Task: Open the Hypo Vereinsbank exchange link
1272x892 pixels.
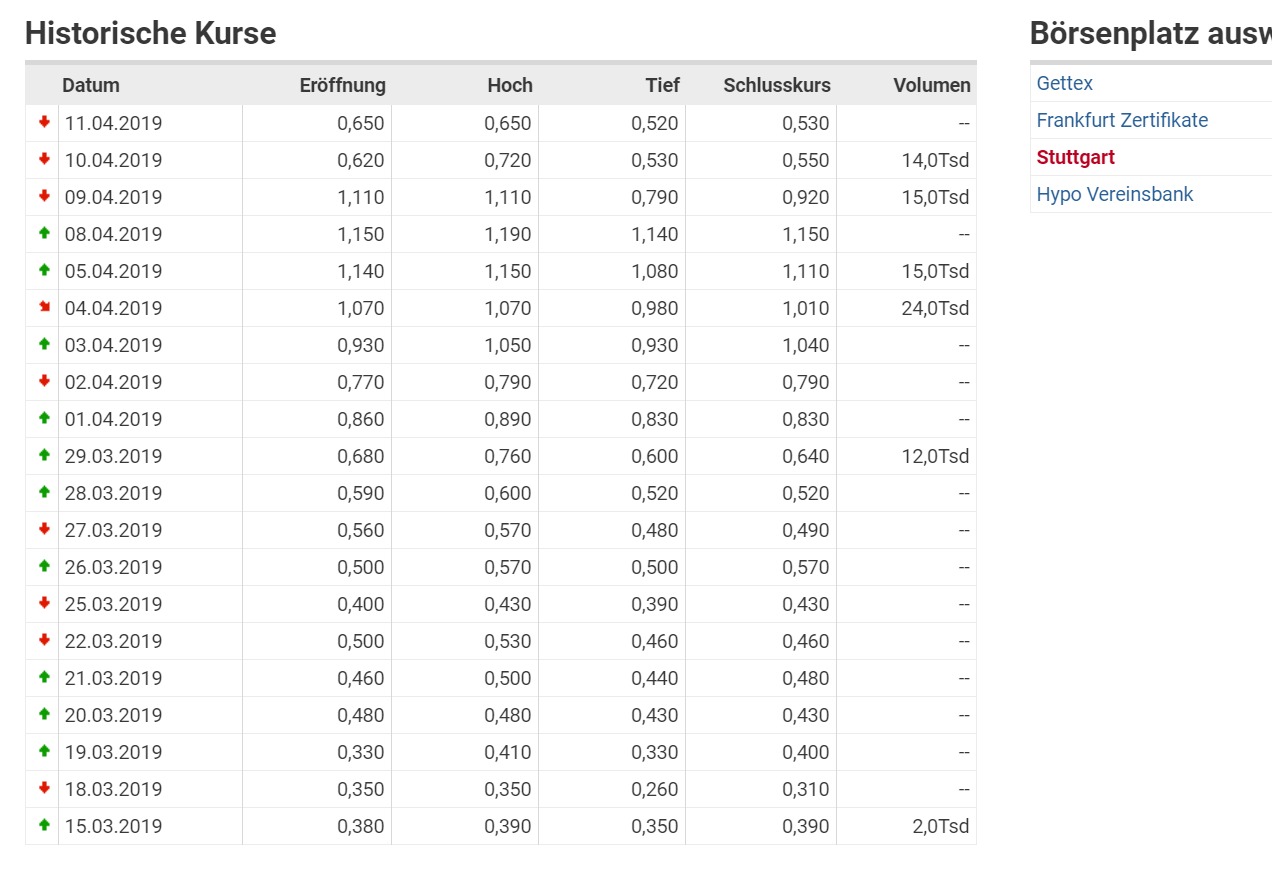Action: pyautogui.click(x=1115, y=195)
